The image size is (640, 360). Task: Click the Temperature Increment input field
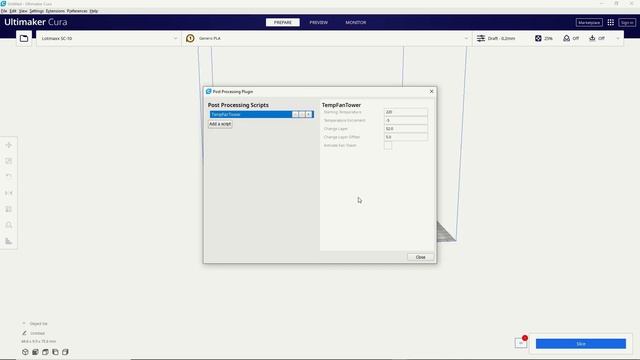click(406, 120)
